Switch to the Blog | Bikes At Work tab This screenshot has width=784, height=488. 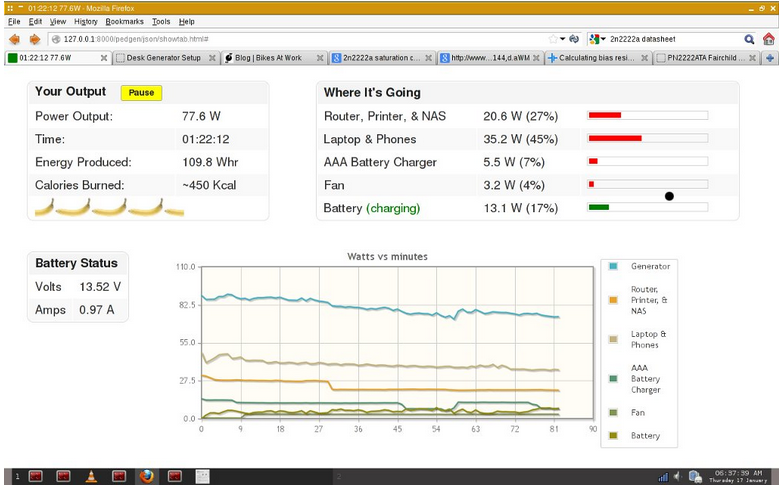point(268,58)
